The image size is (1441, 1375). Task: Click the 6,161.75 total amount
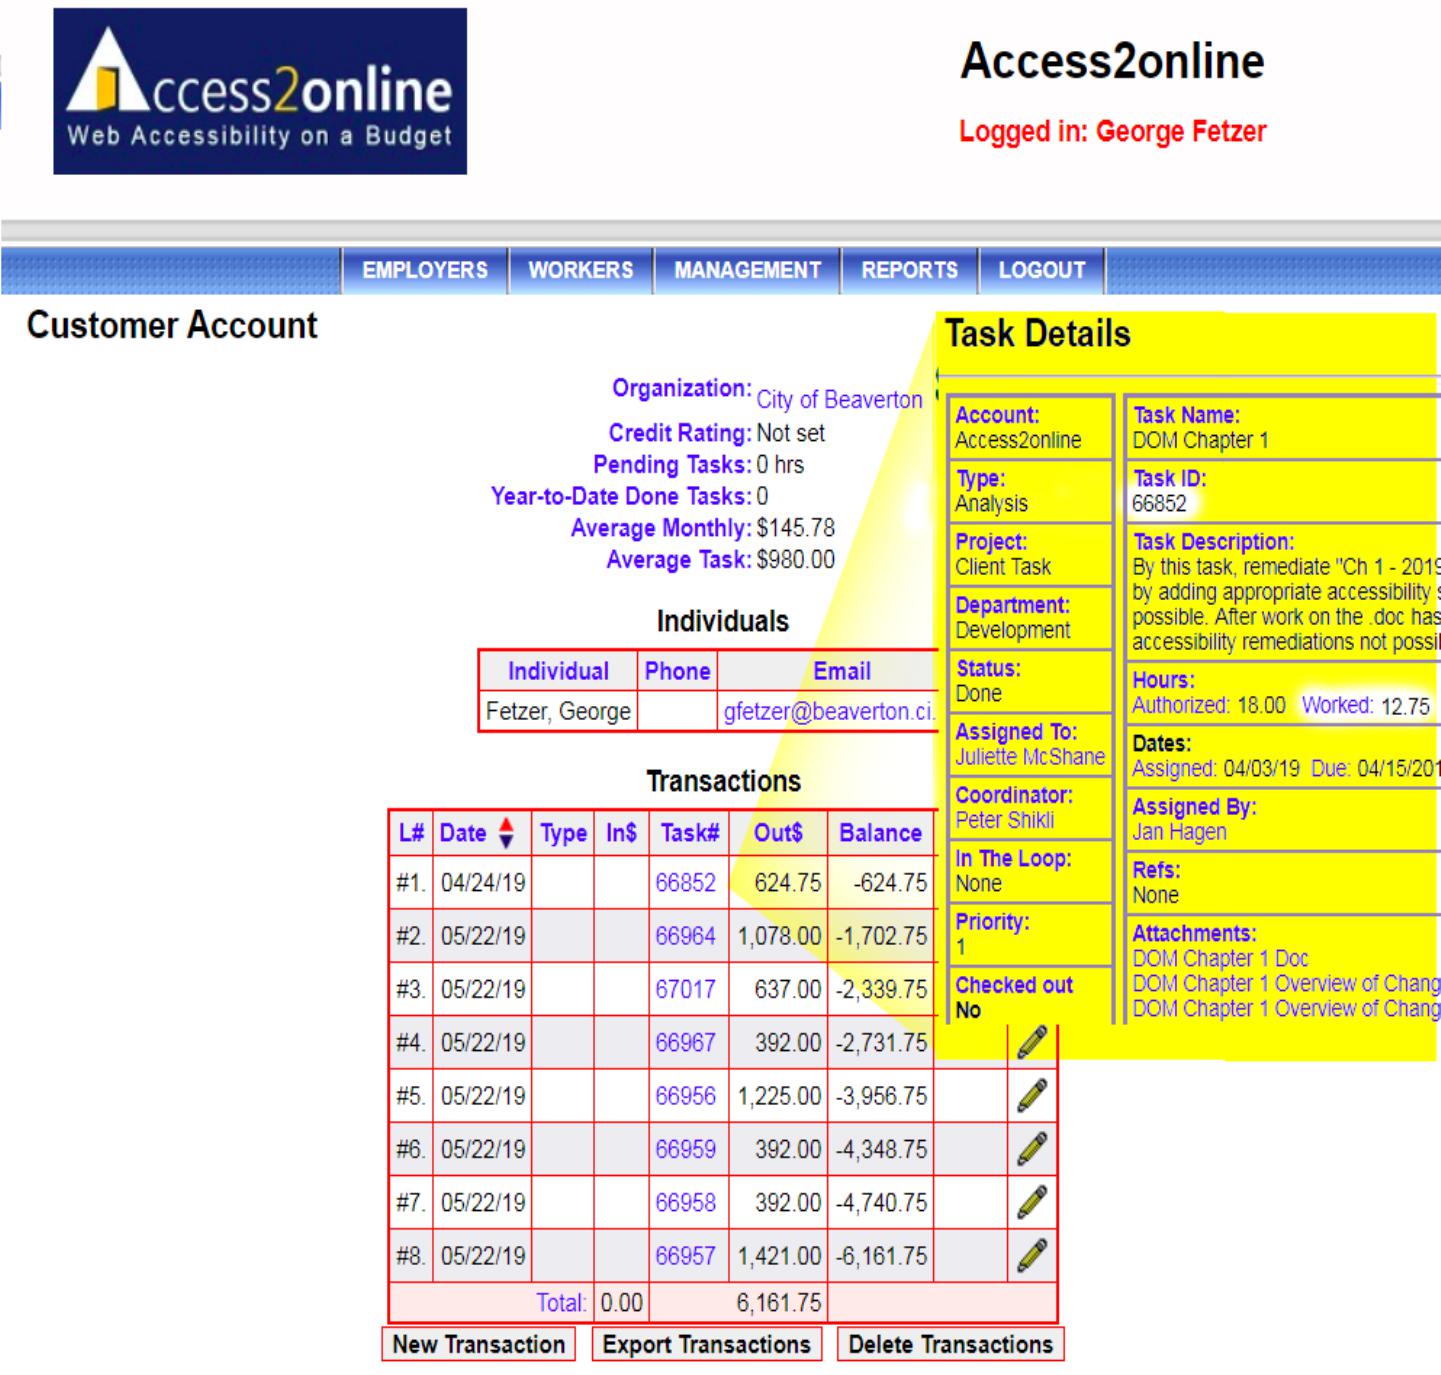click(779, 1303)
